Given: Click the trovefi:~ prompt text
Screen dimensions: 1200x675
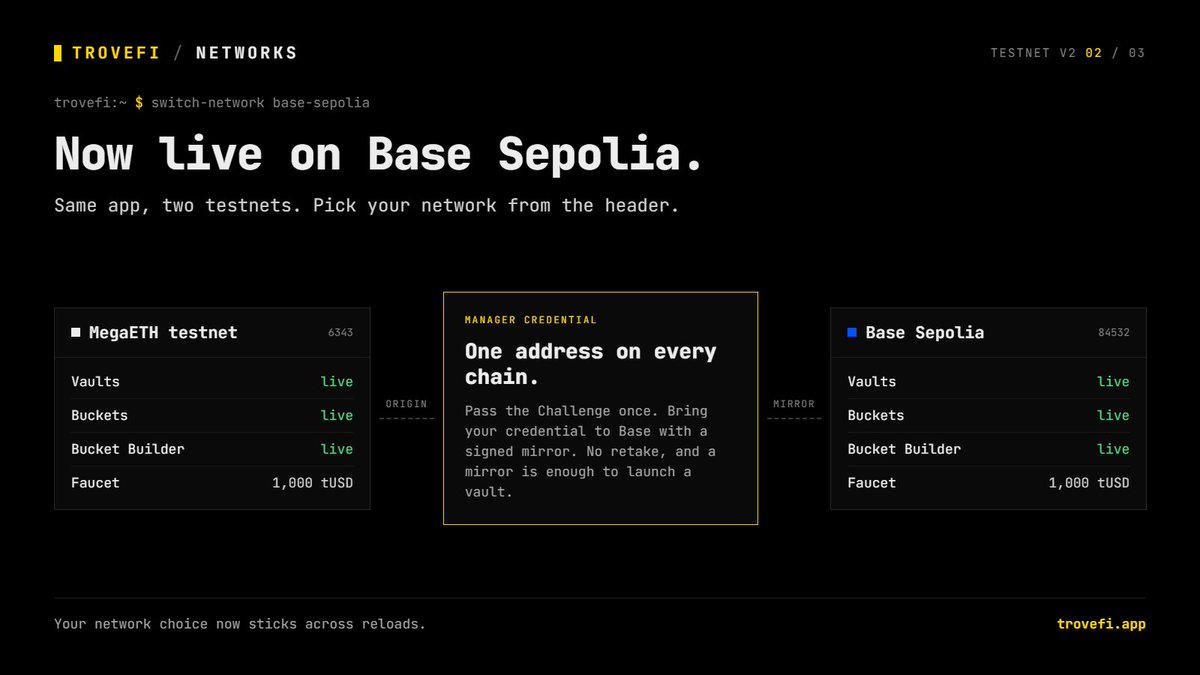Looking at the screenshot, I should (x=90, y=103).
